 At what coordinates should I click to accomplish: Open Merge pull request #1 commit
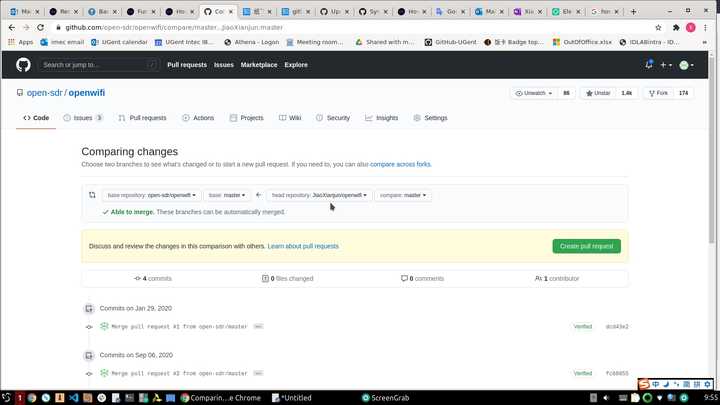(x=180, y=327)
